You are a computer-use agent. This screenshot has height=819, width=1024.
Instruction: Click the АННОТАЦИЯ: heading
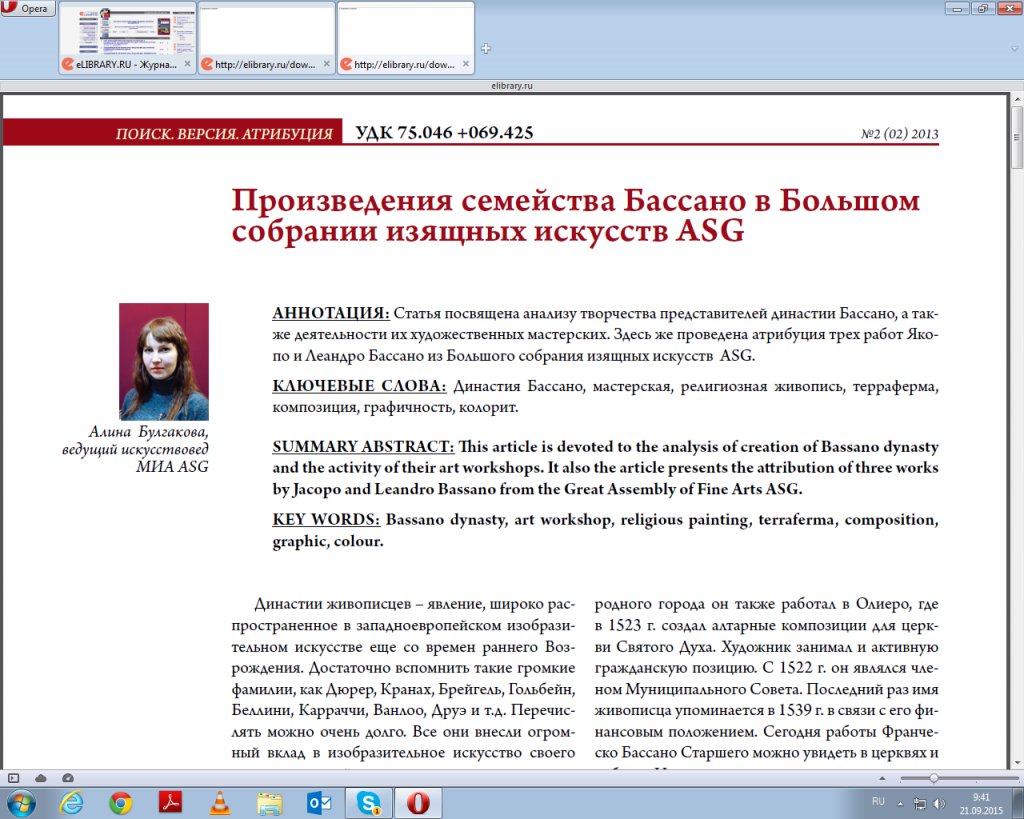[x=330, y=313]
